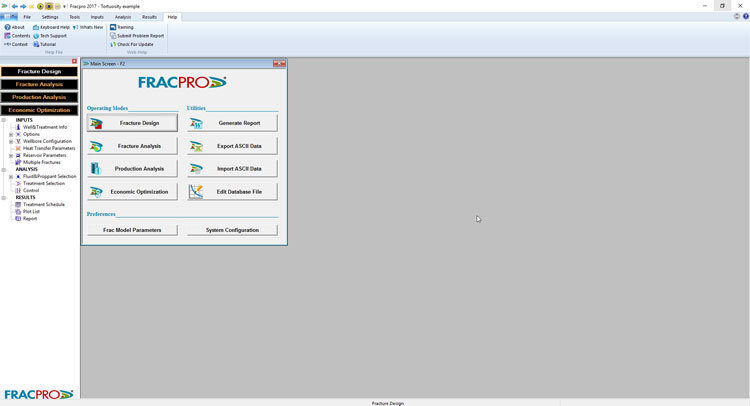Select Fracture Design mode in sidebar

[39, 71]
